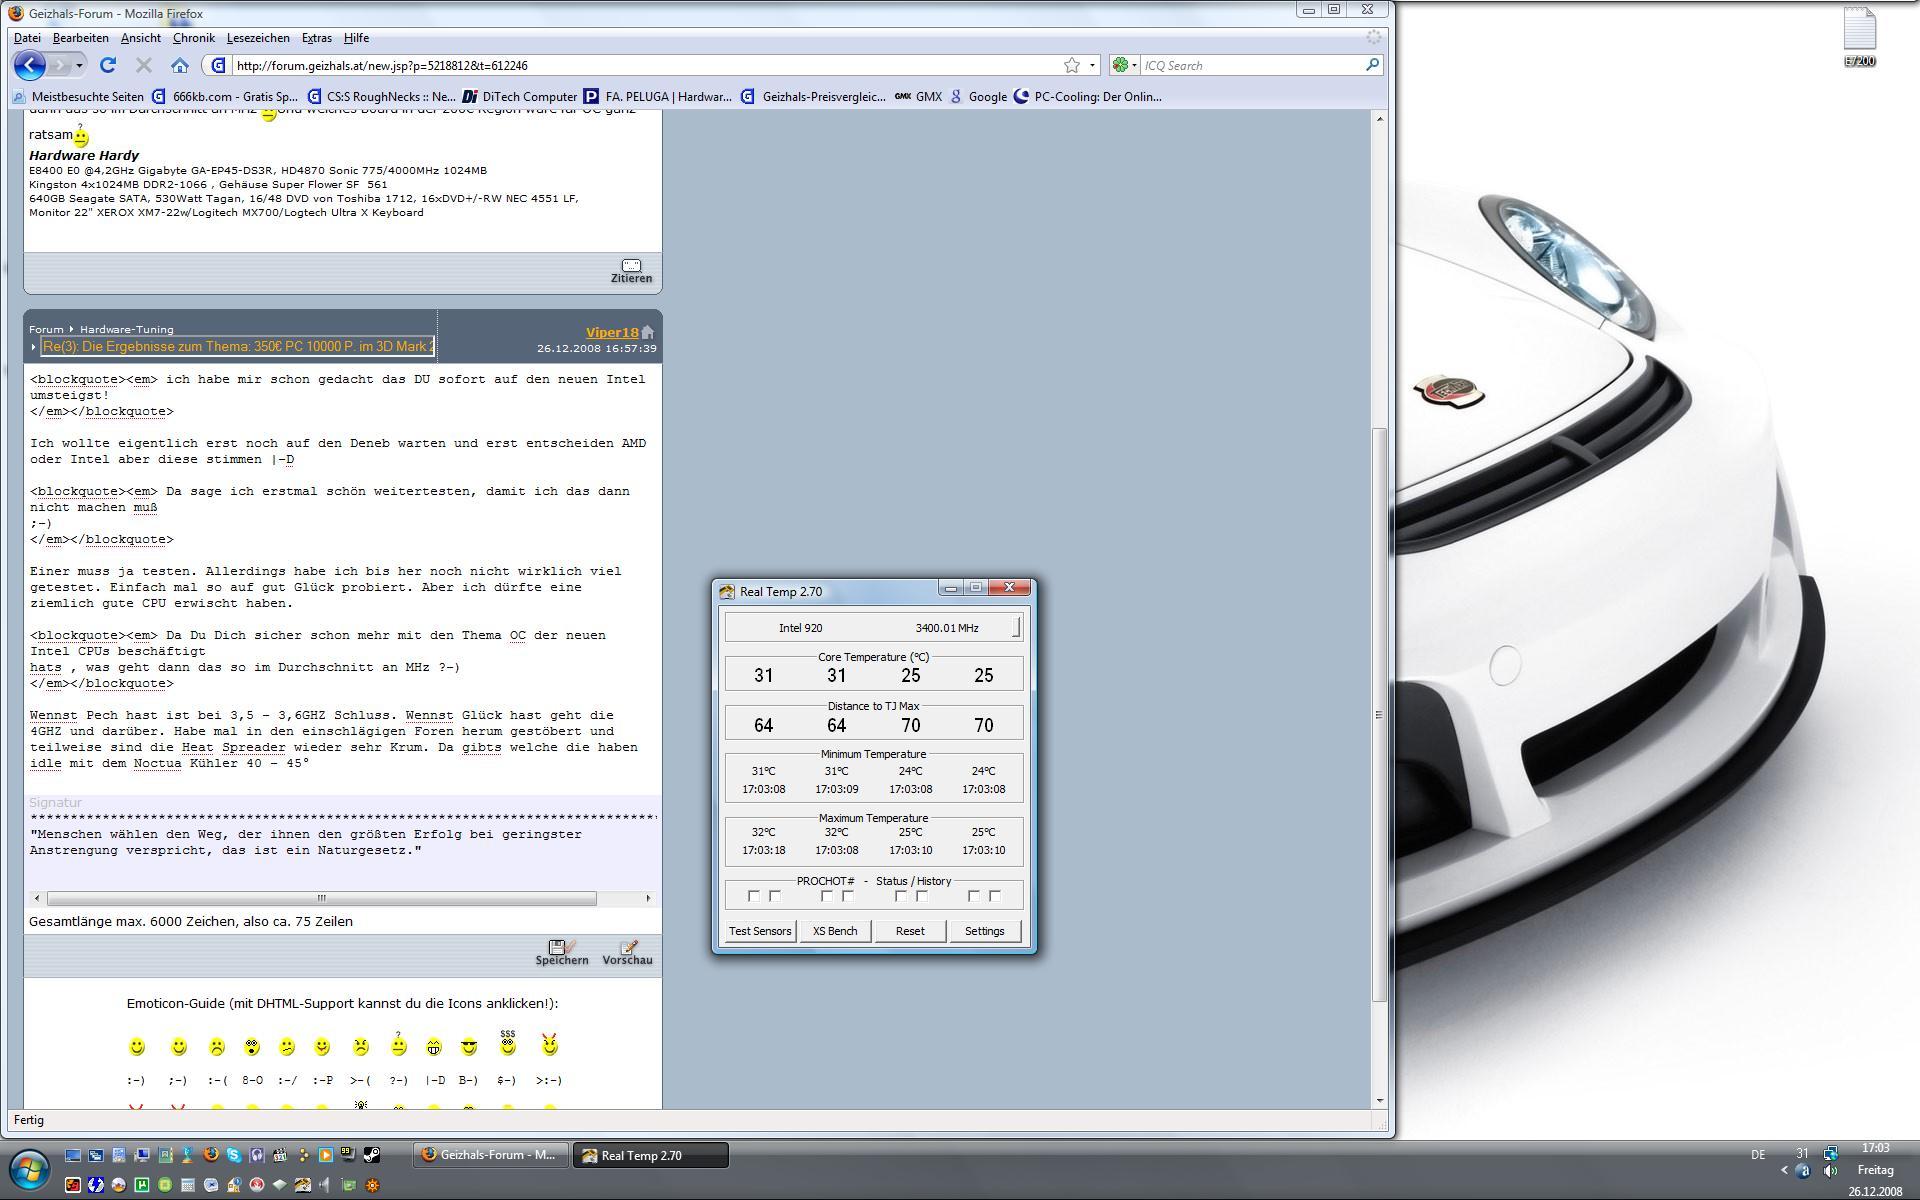This screenshot has width=1920, height=1200.
Task: Click the URL address bar
Action: (645, 65)
